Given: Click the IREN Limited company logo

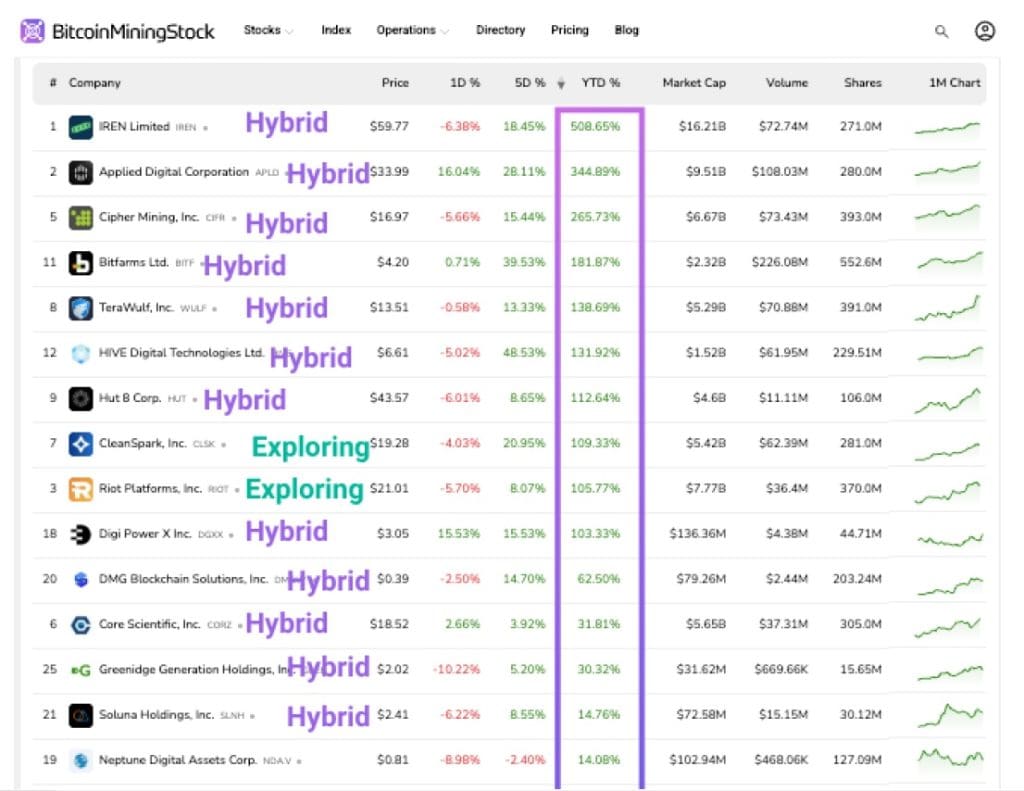Looking at the screenshot, I should (x=81, y=127).
